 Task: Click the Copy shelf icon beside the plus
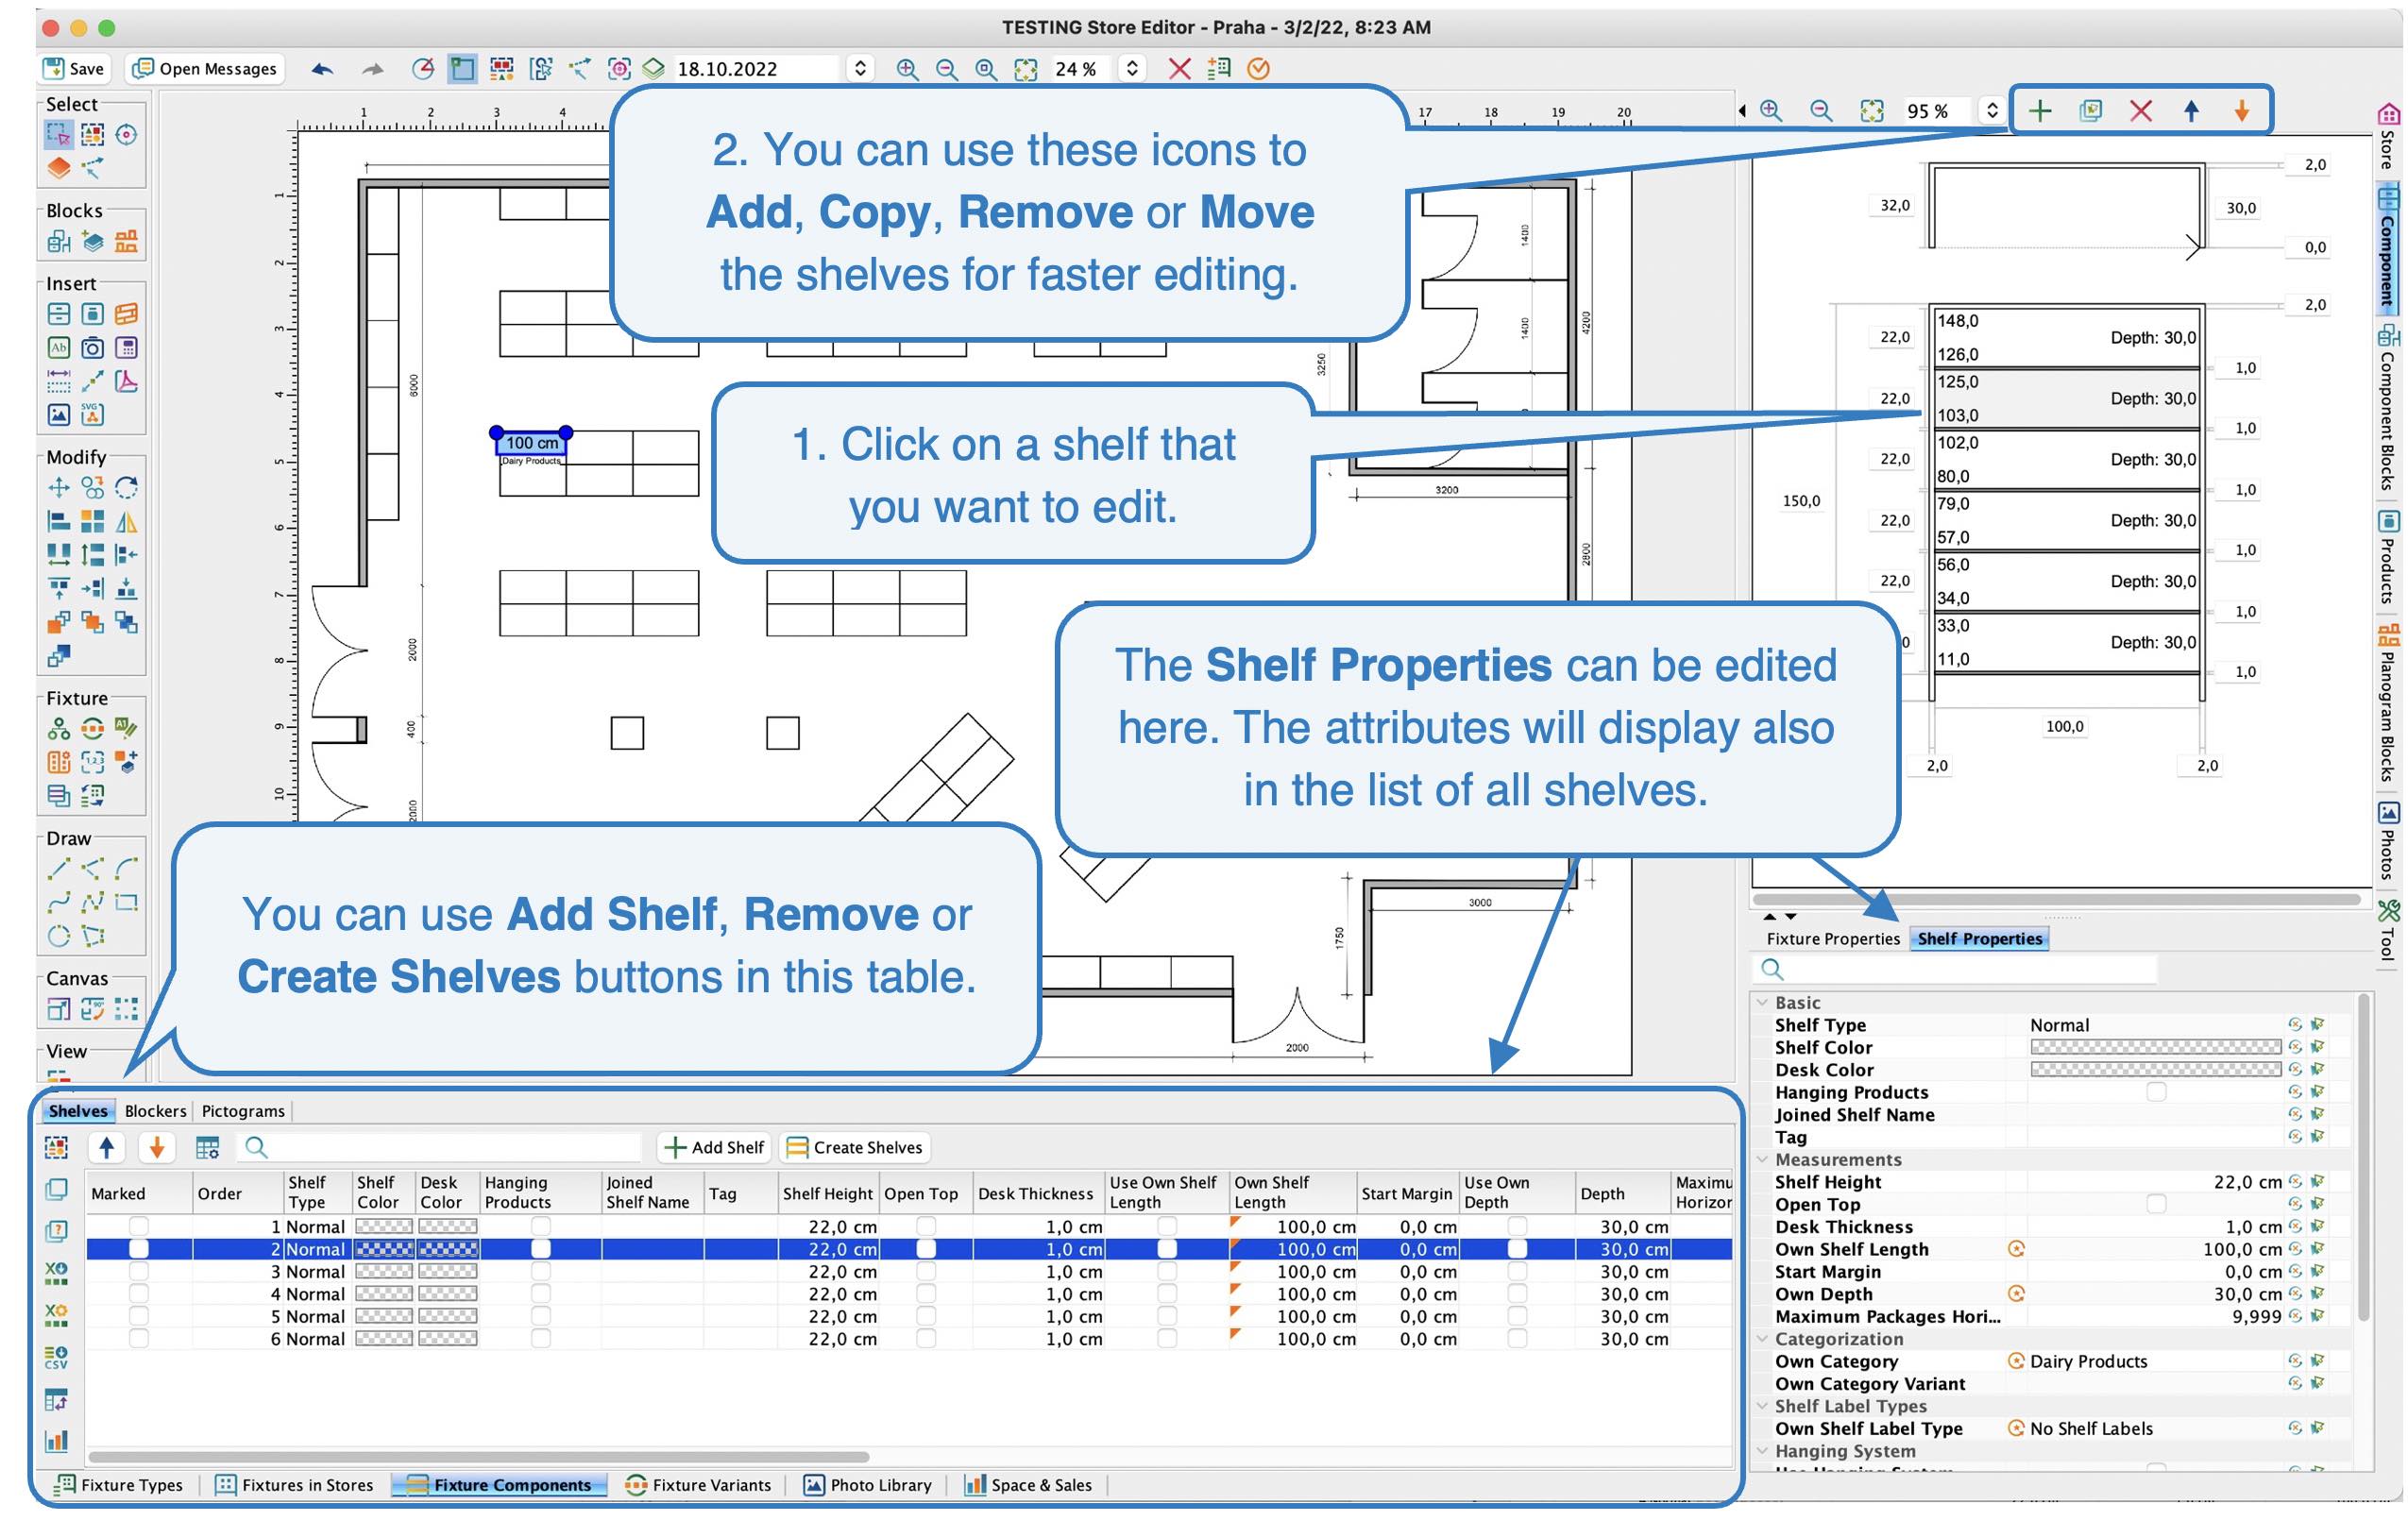click(2091, 110)
